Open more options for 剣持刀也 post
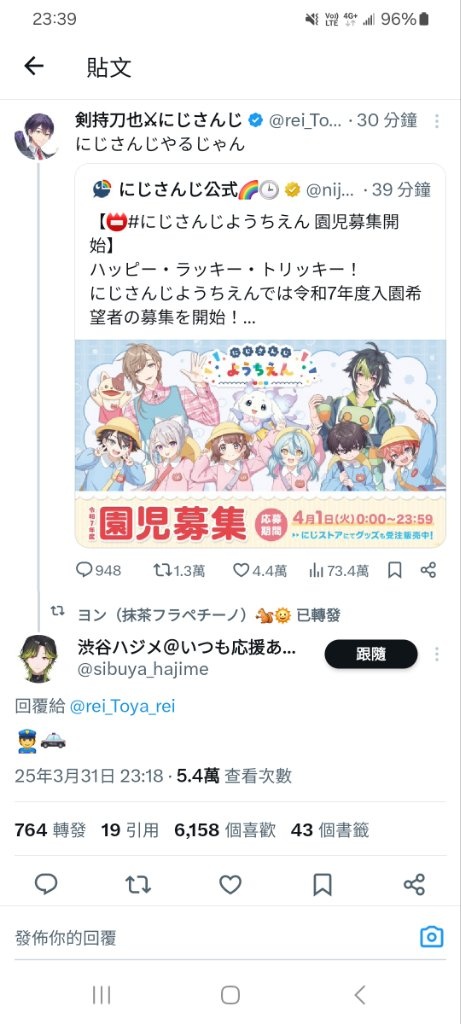Viewport: 461px width, 1024px height. [436, 121]
